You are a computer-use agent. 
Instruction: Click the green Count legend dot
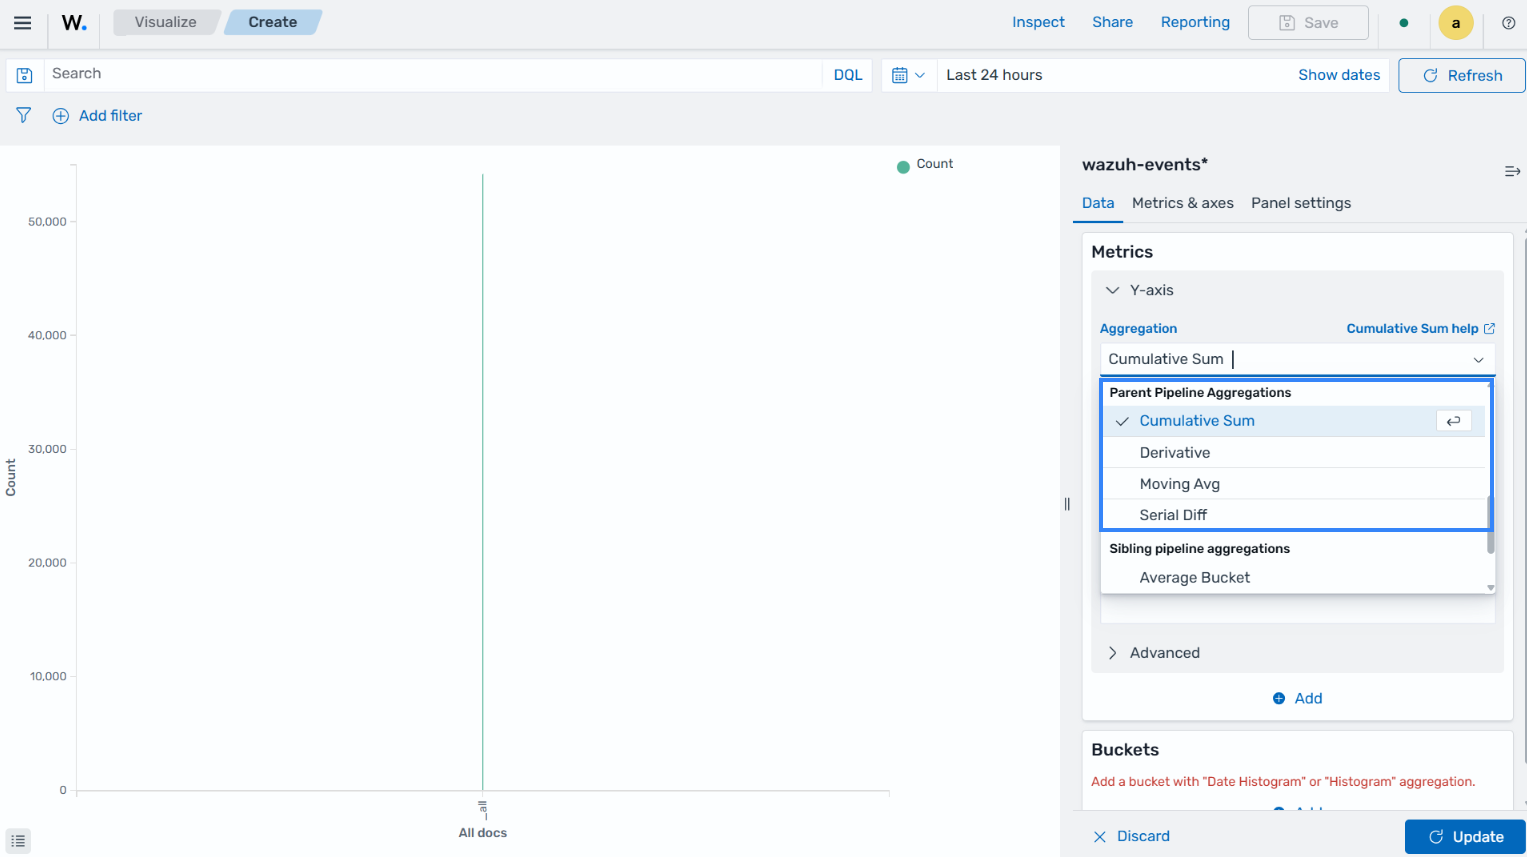coord(903,166)
